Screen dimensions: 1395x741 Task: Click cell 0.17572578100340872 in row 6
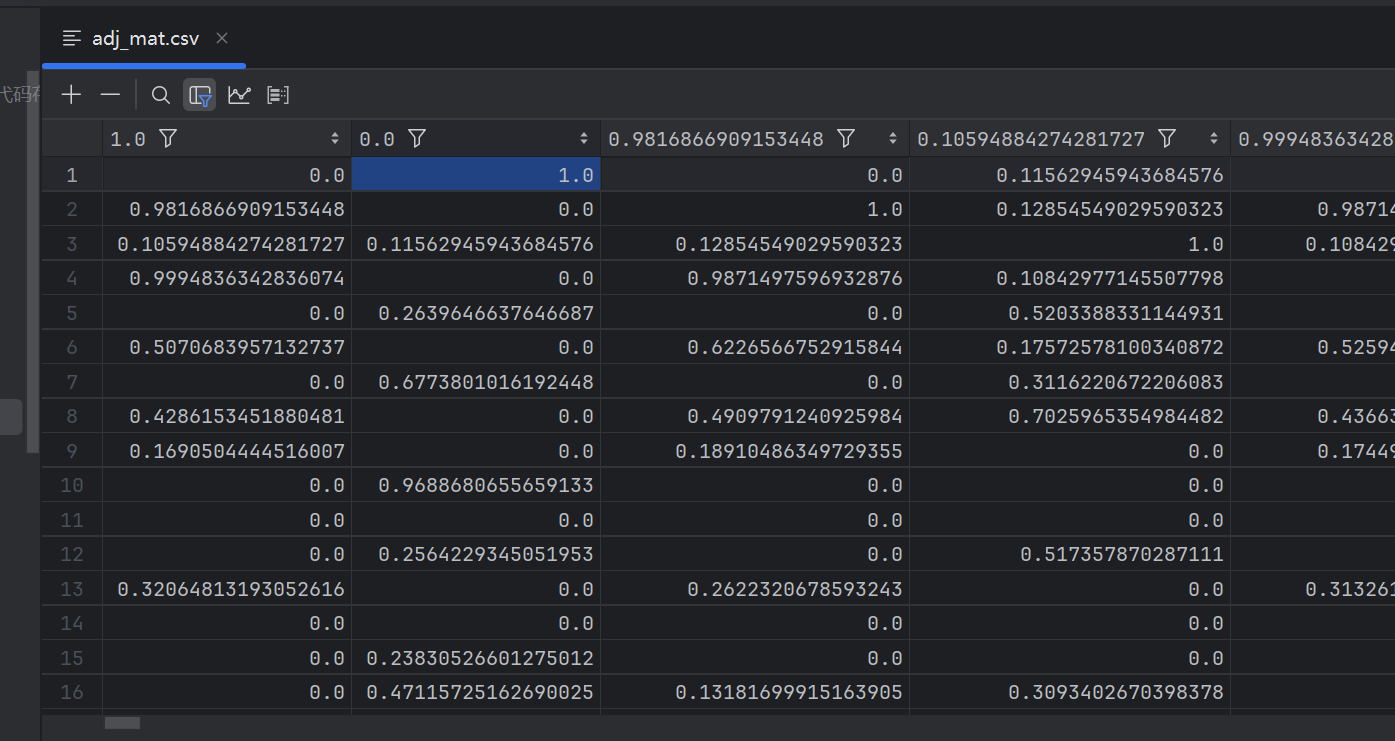(1070, 347)
